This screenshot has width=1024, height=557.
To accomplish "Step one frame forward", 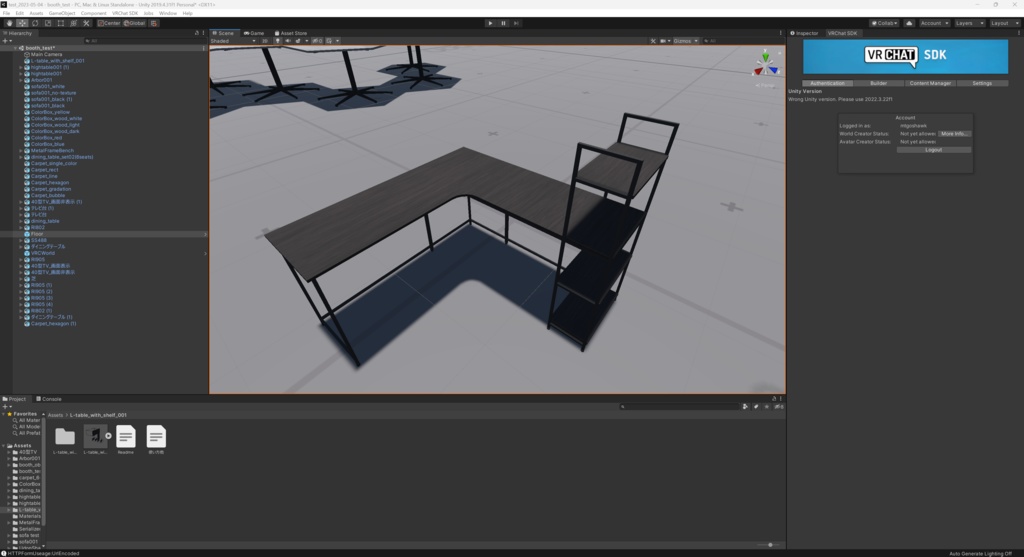I will [516, 23].
